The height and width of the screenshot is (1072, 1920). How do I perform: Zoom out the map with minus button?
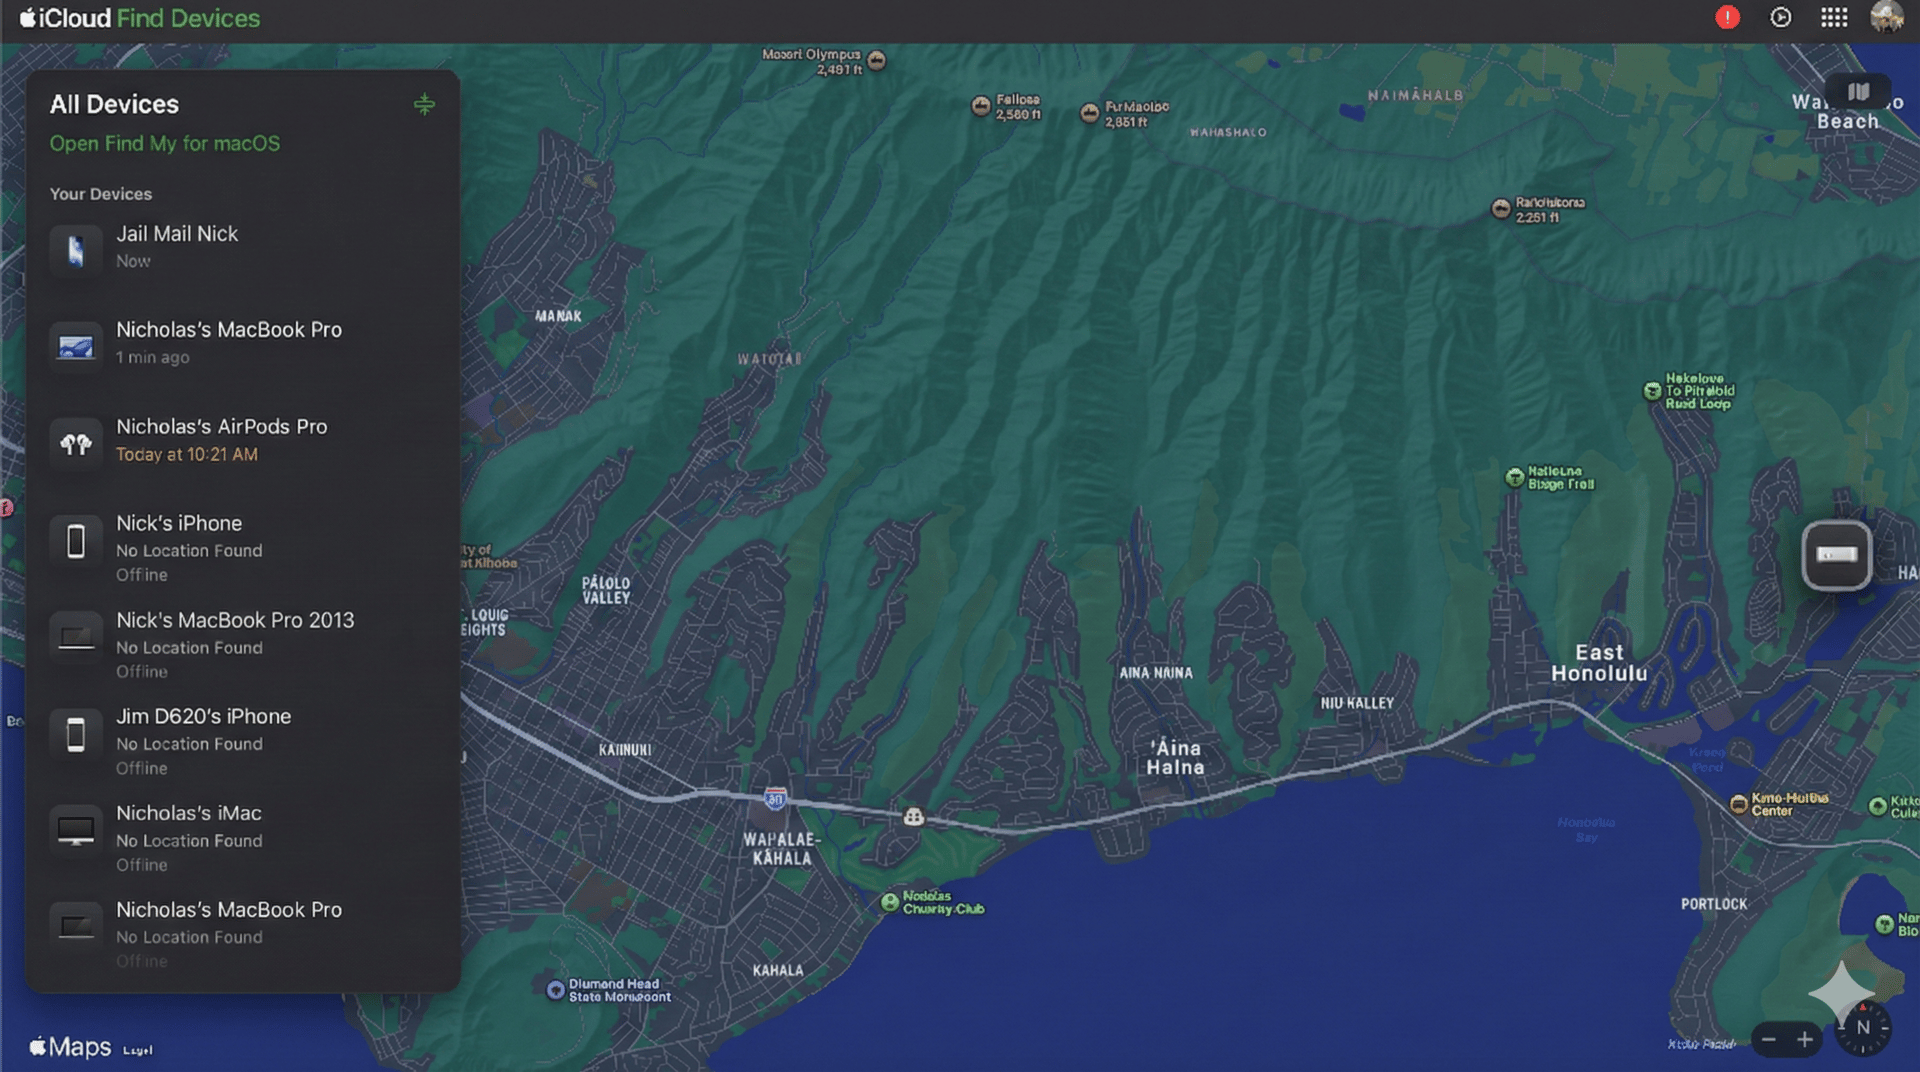click(1769, 1040)
